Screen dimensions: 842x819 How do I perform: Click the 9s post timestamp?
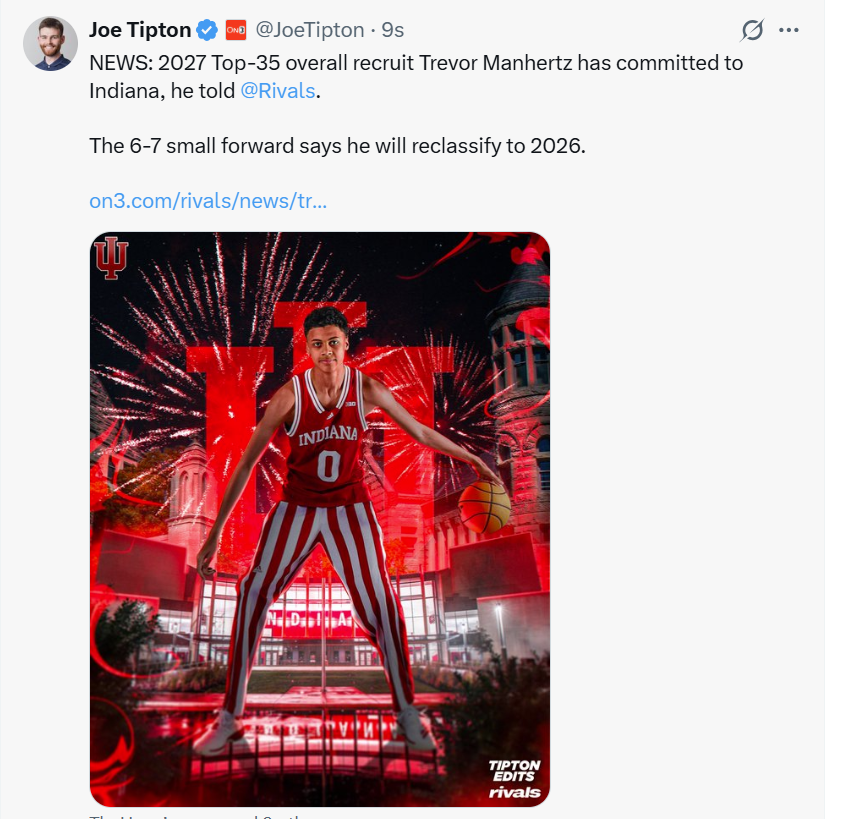tap(393, 30)
